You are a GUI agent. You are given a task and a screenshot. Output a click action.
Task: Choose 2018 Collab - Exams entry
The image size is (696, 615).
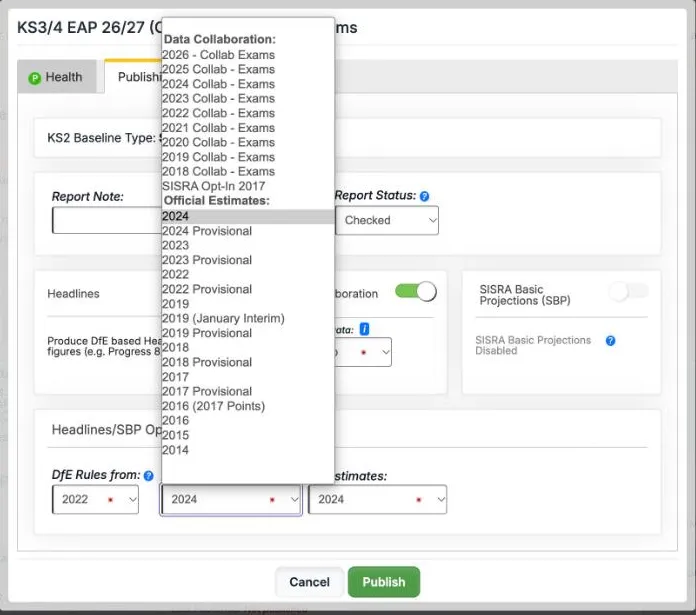(248, 171)
